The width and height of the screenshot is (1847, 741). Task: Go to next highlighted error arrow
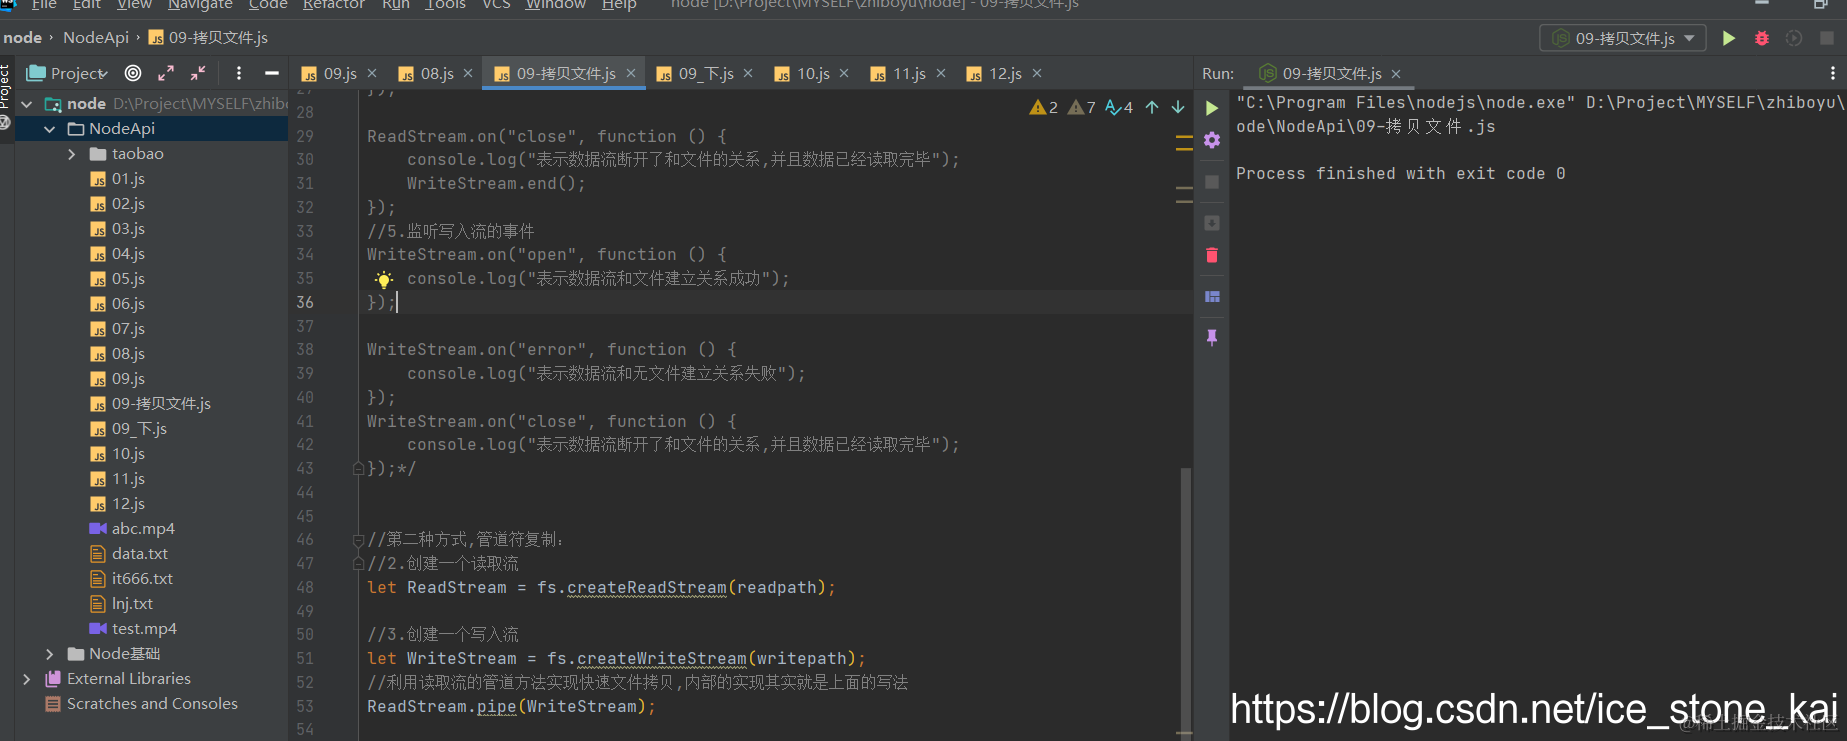[1178, 107]
